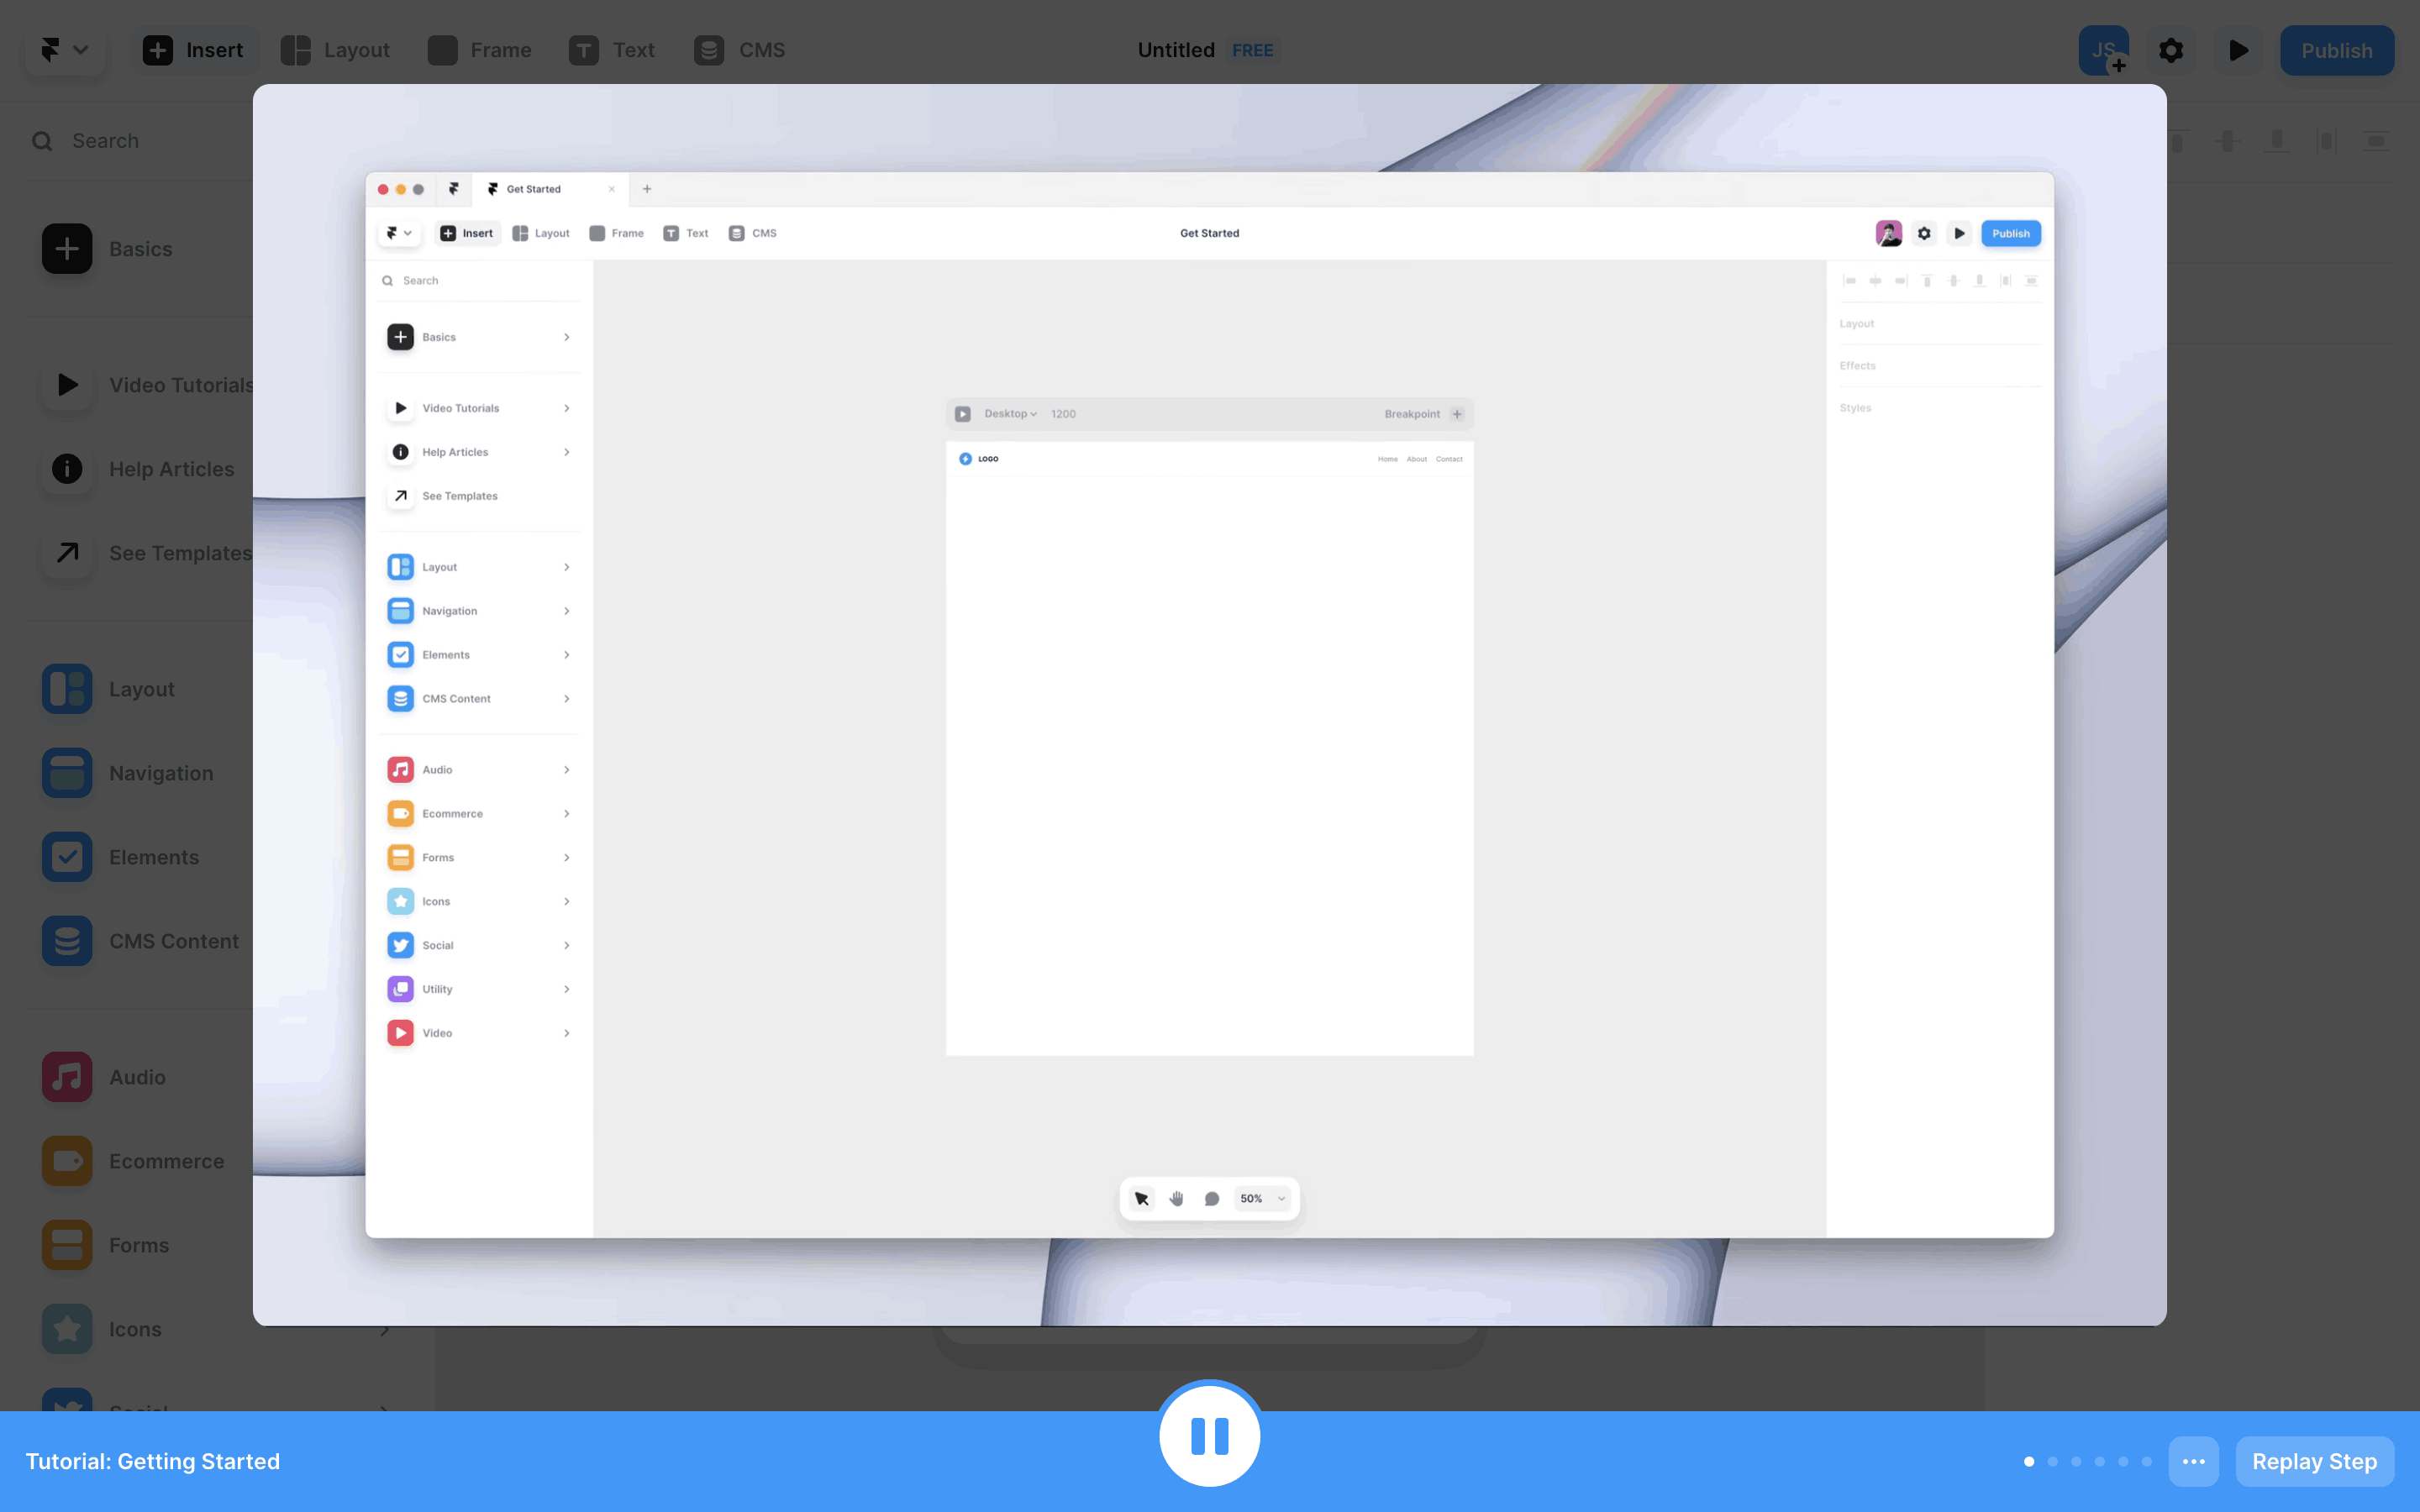Jump to second tutorial step dot

(x=2052, y=1461)
